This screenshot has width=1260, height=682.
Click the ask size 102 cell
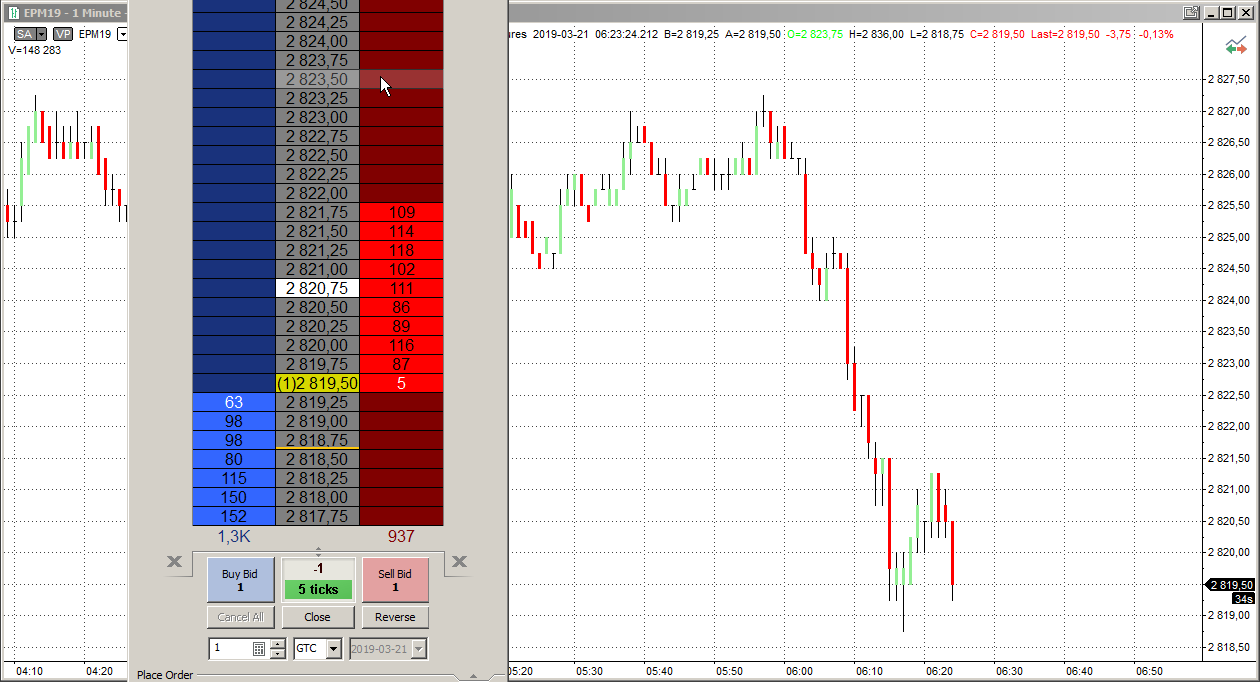click(x=401, y=269)
